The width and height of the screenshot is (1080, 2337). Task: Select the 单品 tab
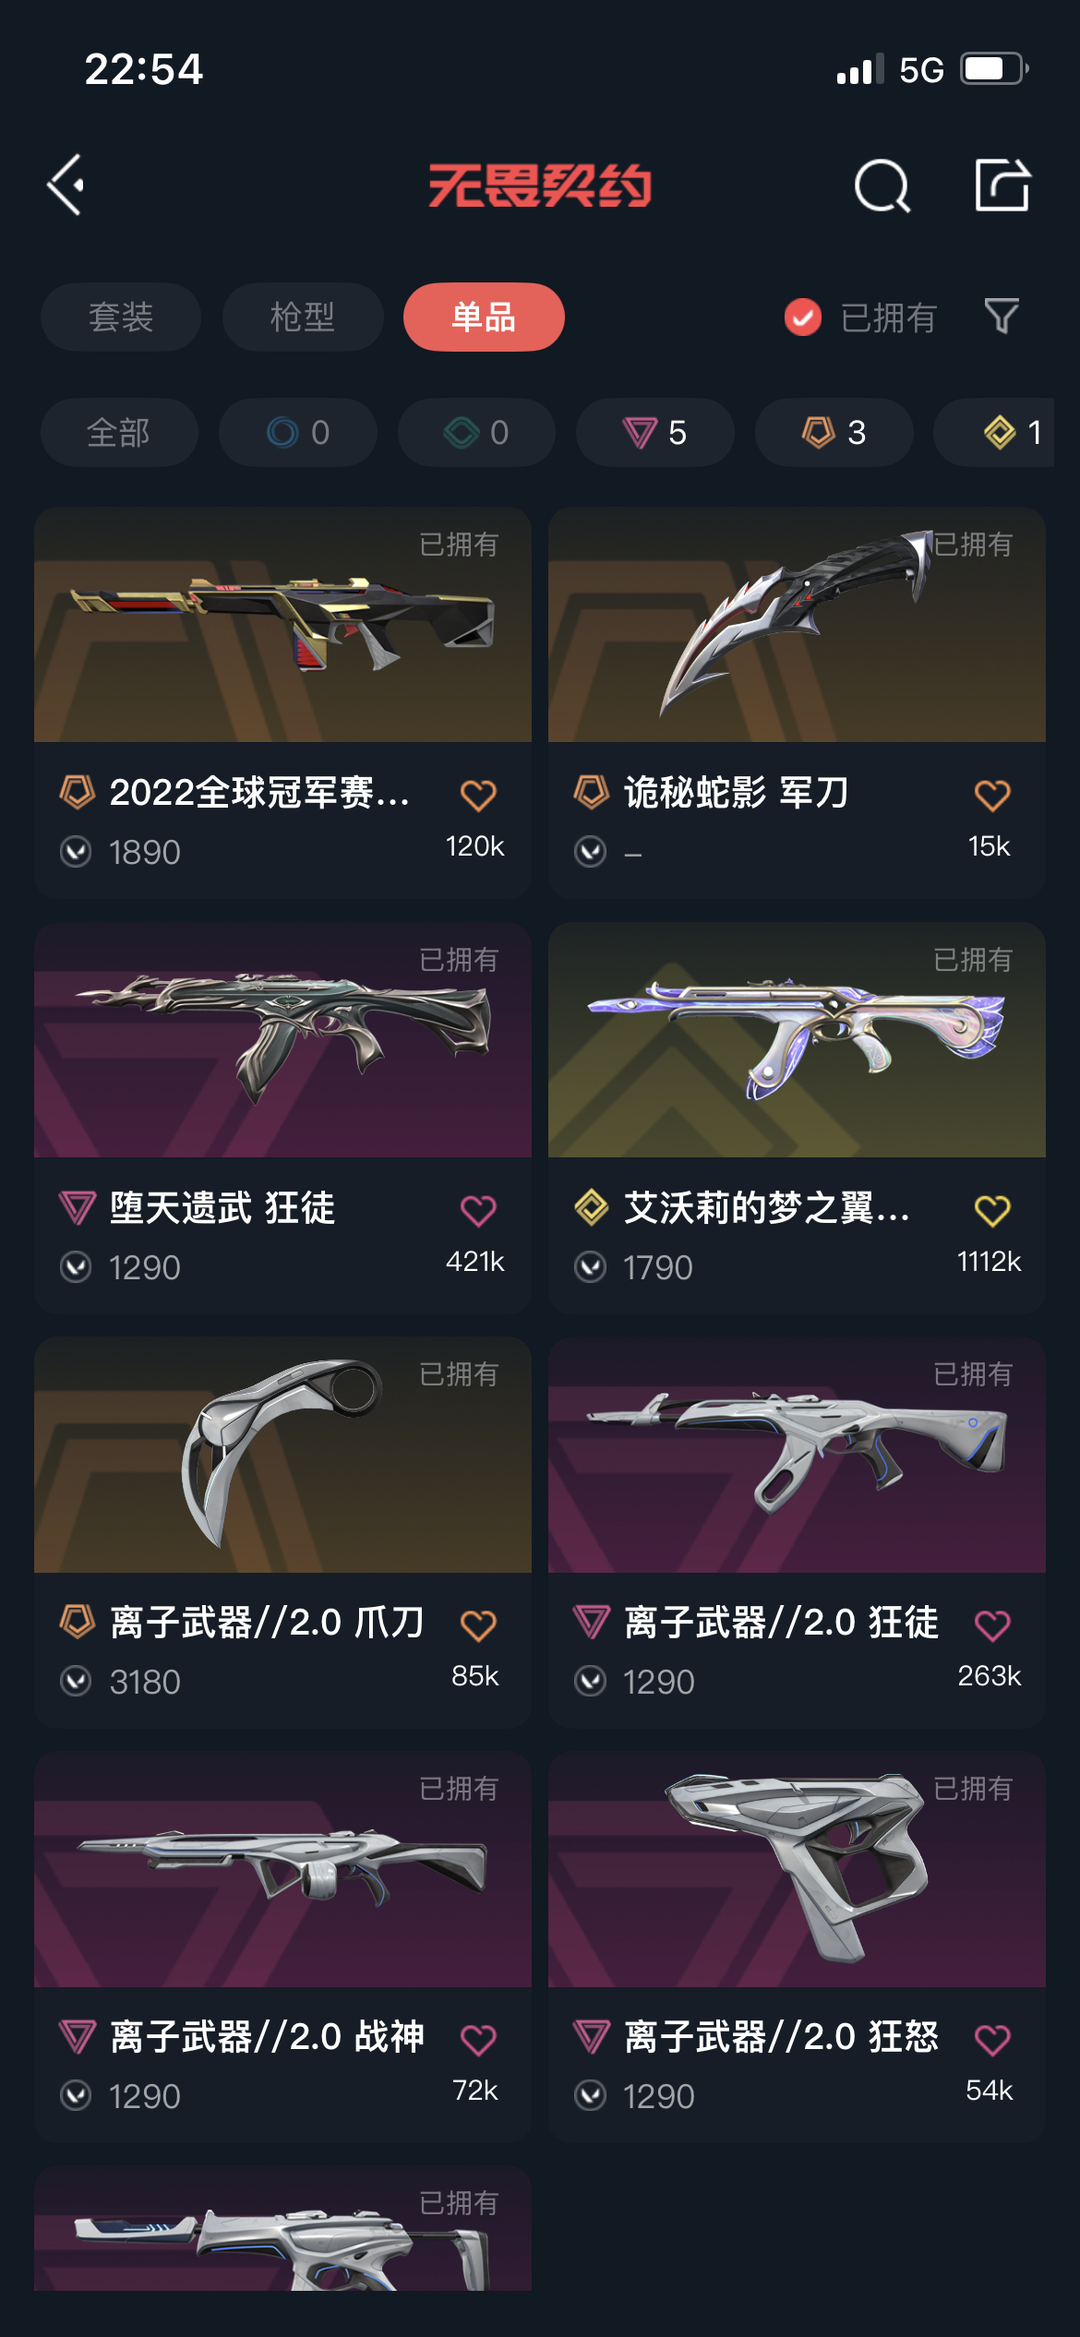[484, 317]
